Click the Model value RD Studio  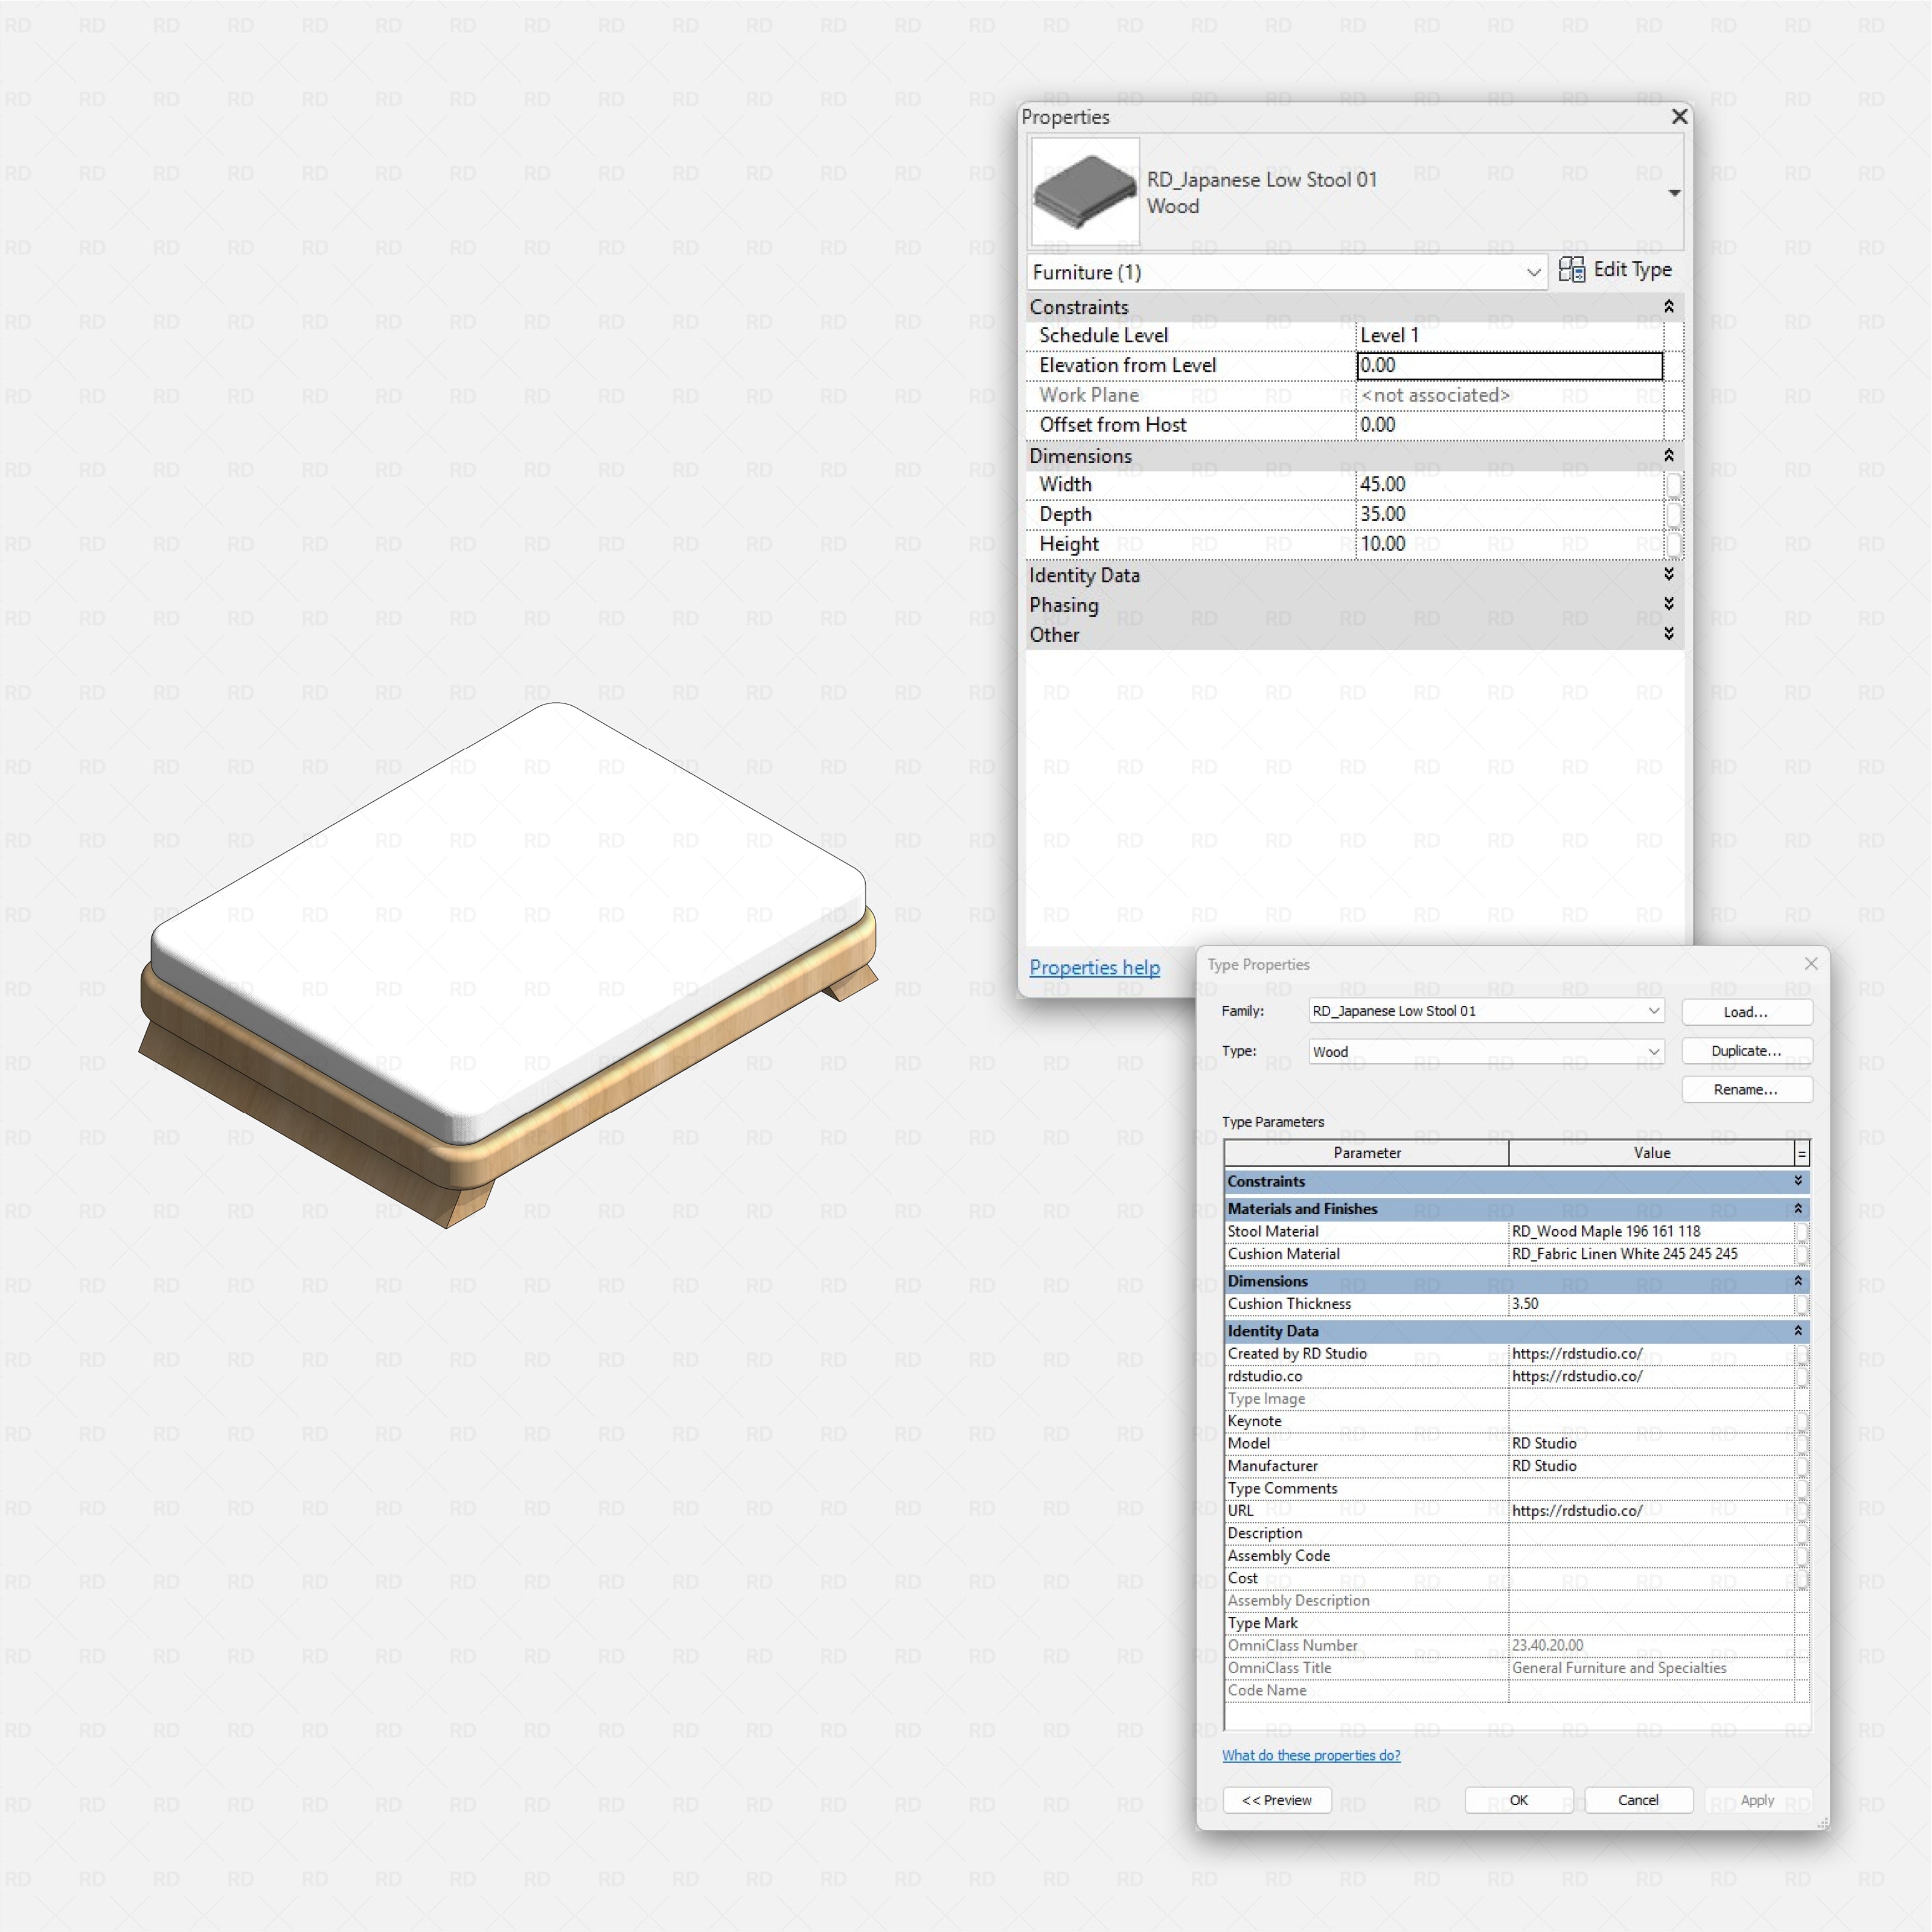click(x=1651, y=1444)
